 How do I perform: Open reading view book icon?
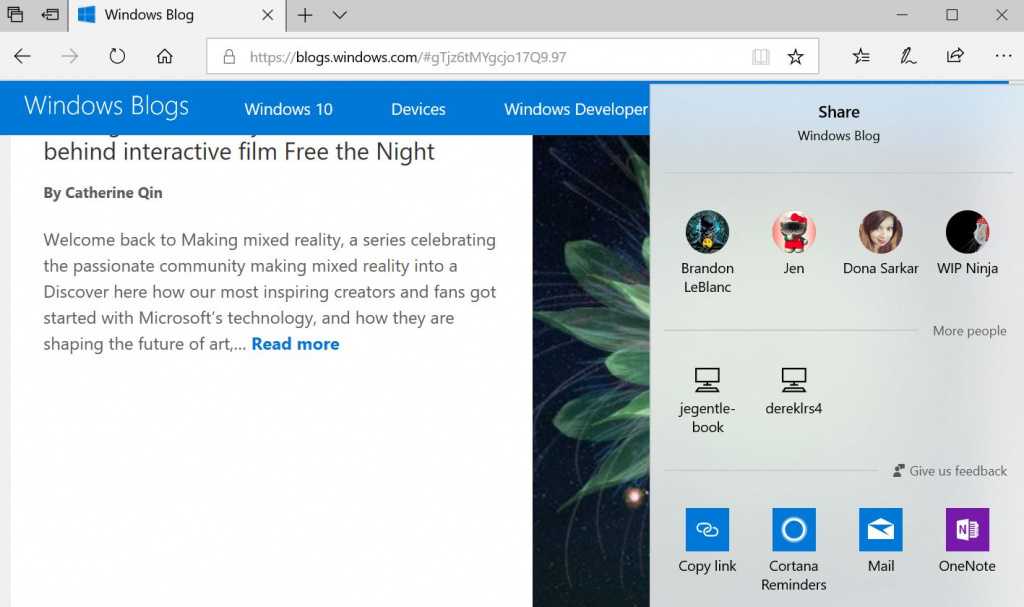761,57
